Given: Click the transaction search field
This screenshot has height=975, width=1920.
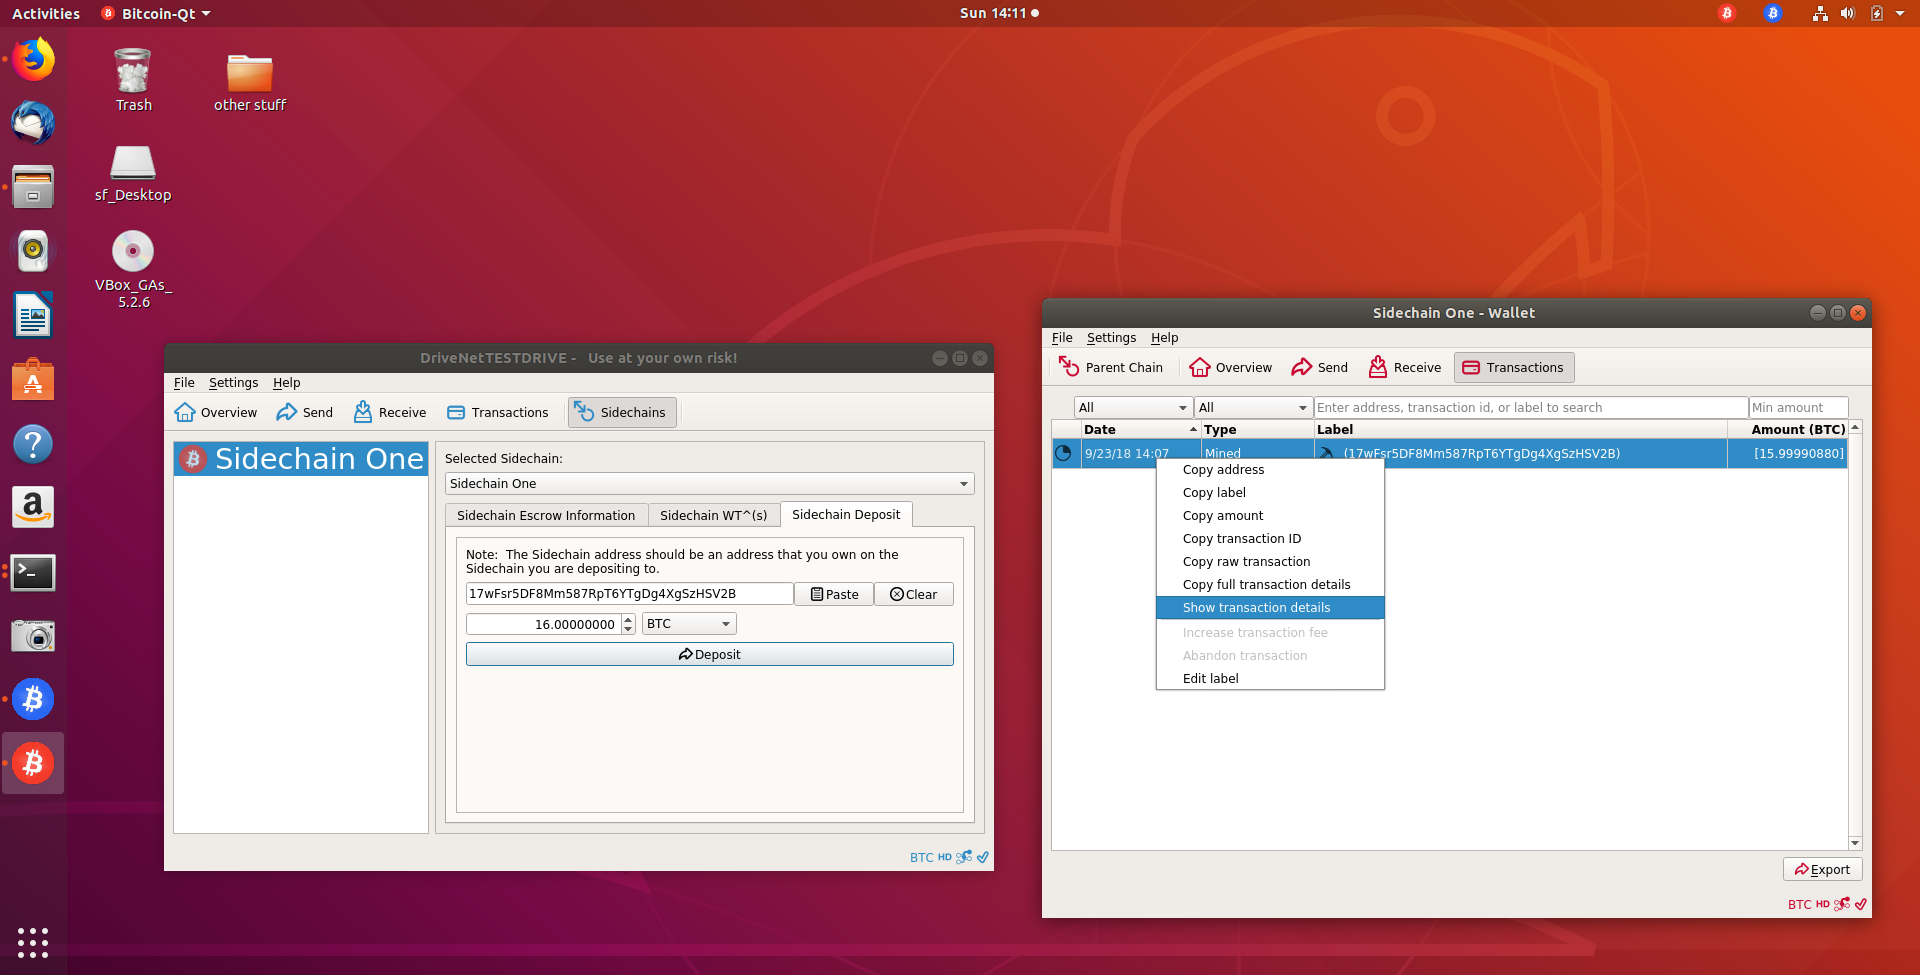Looking at the screenshot, I should pyautogui.click(x=1530, y=407).
